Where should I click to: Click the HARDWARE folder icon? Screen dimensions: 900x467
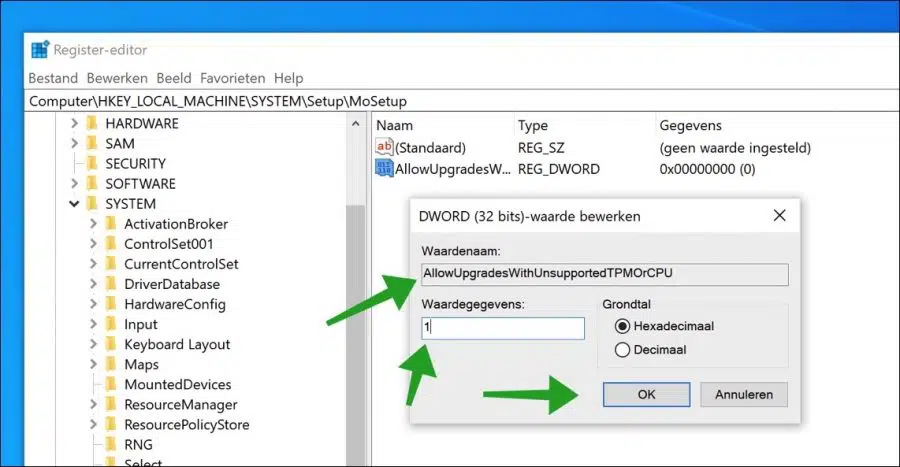point(92,123)
